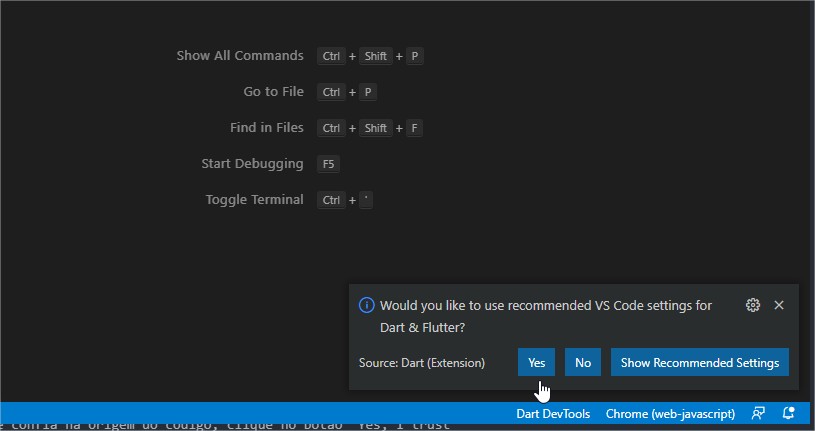This screenshot has height=431, width=815.
Task: Open notifications bell in status bar
Action: tap(788, 414)
